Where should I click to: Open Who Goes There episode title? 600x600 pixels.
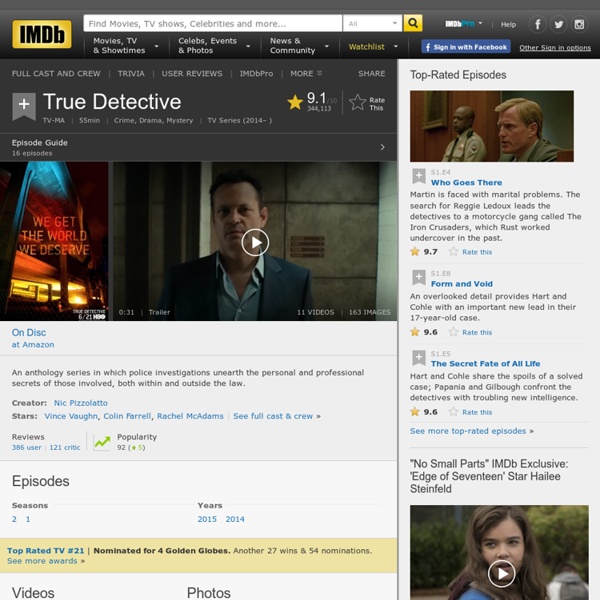click(466, 183)
